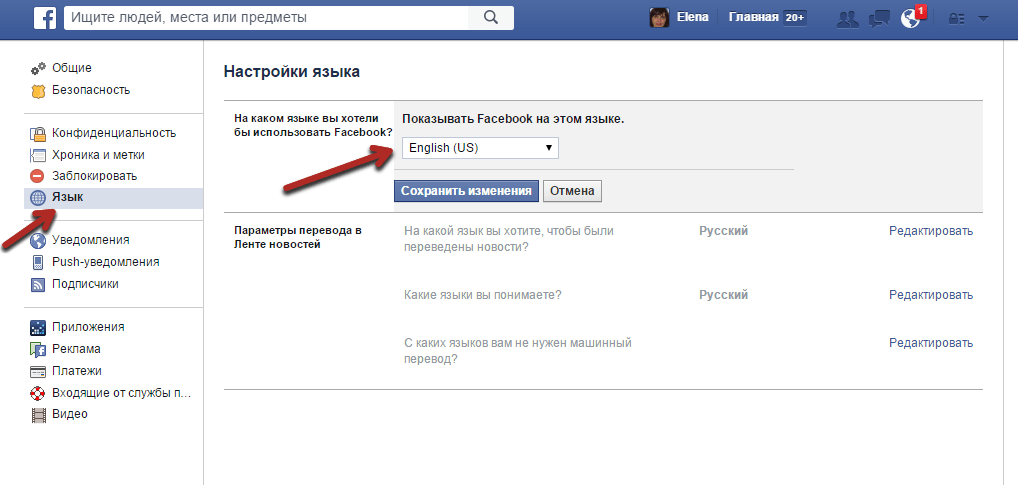The width and height of the screenshot is (1018, 485).
Task: Click the Главная link in top bar
Action: click(753, 18)
